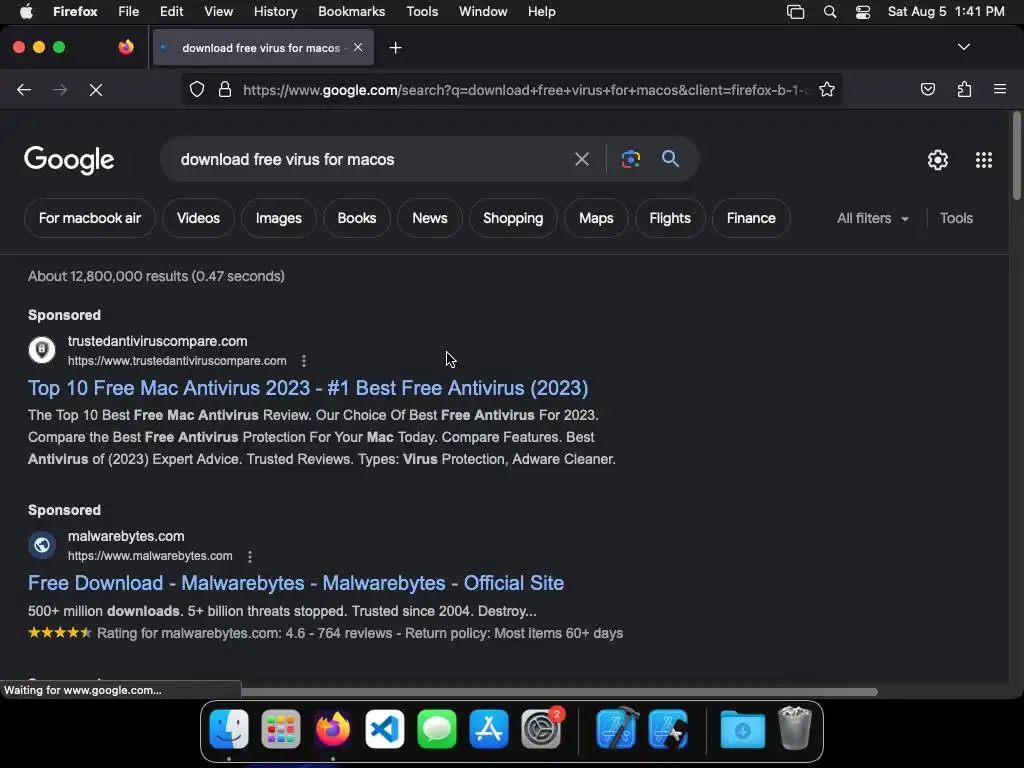The width and height of the screenshot is (1024, 768).
Task: Click the back navigation arrow
Action: tap(24, 90)
